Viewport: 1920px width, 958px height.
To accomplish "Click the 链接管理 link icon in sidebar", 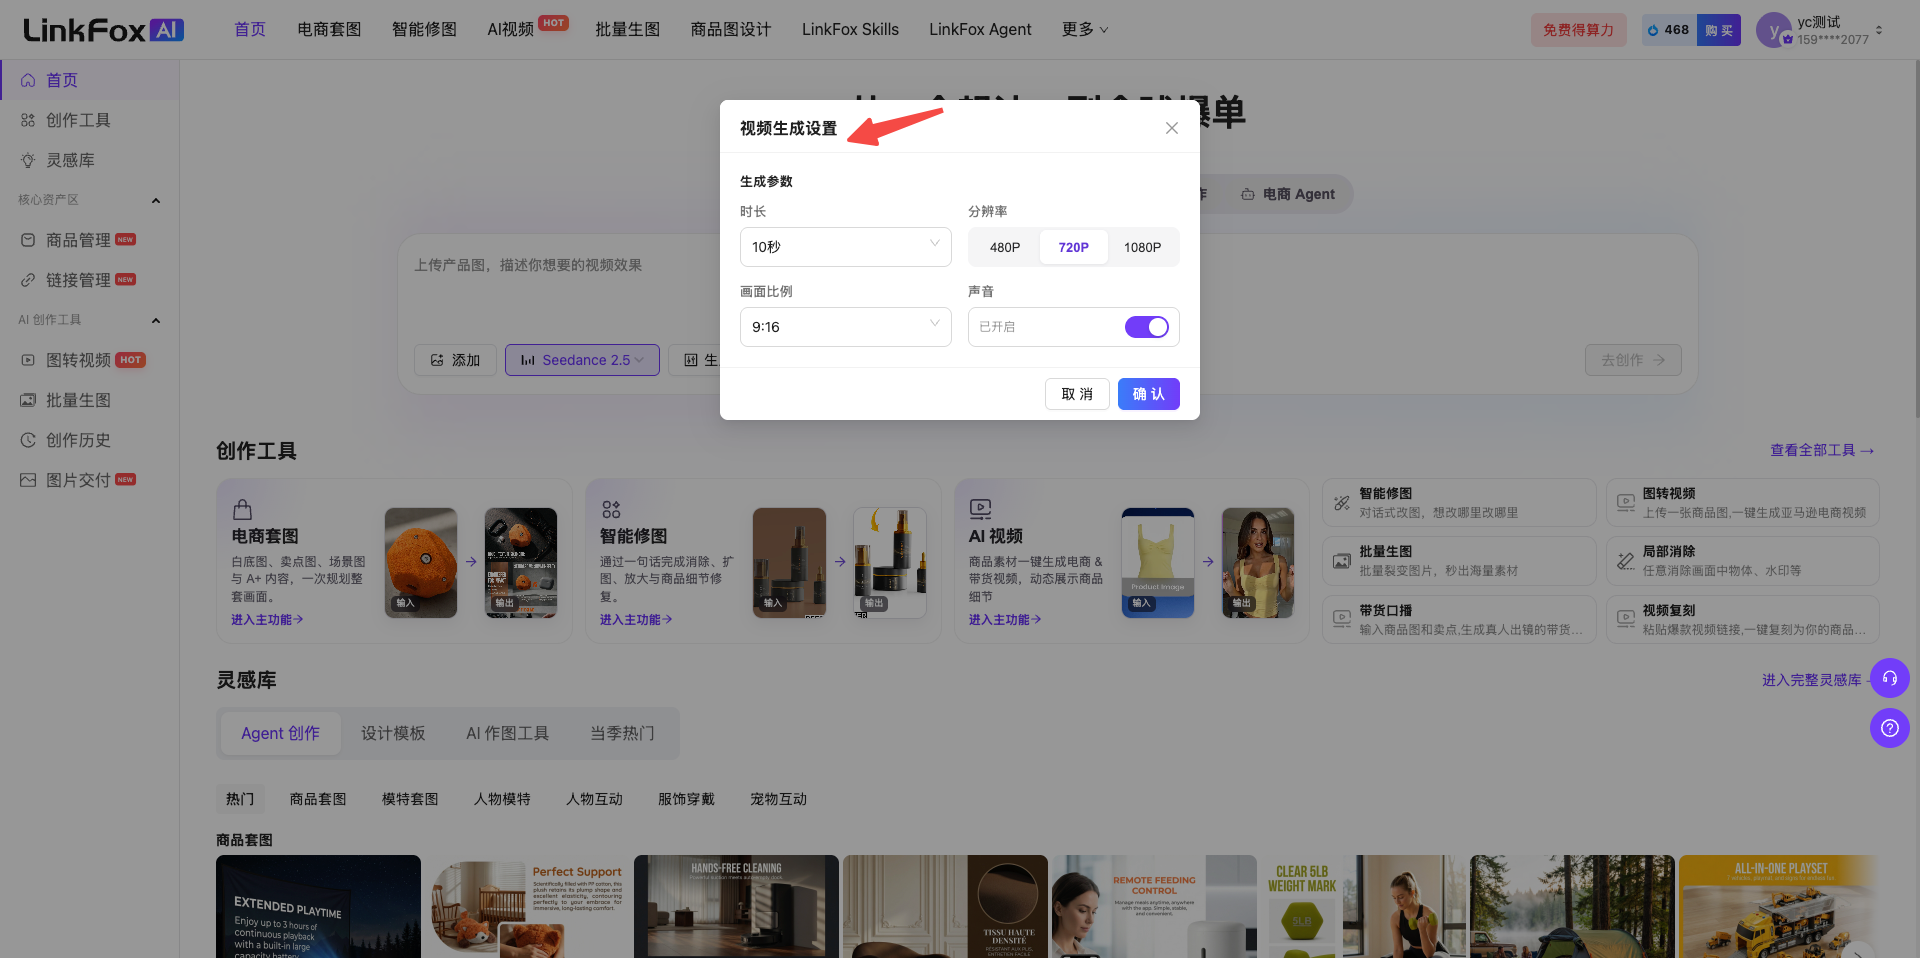I will tap(28, 280).
